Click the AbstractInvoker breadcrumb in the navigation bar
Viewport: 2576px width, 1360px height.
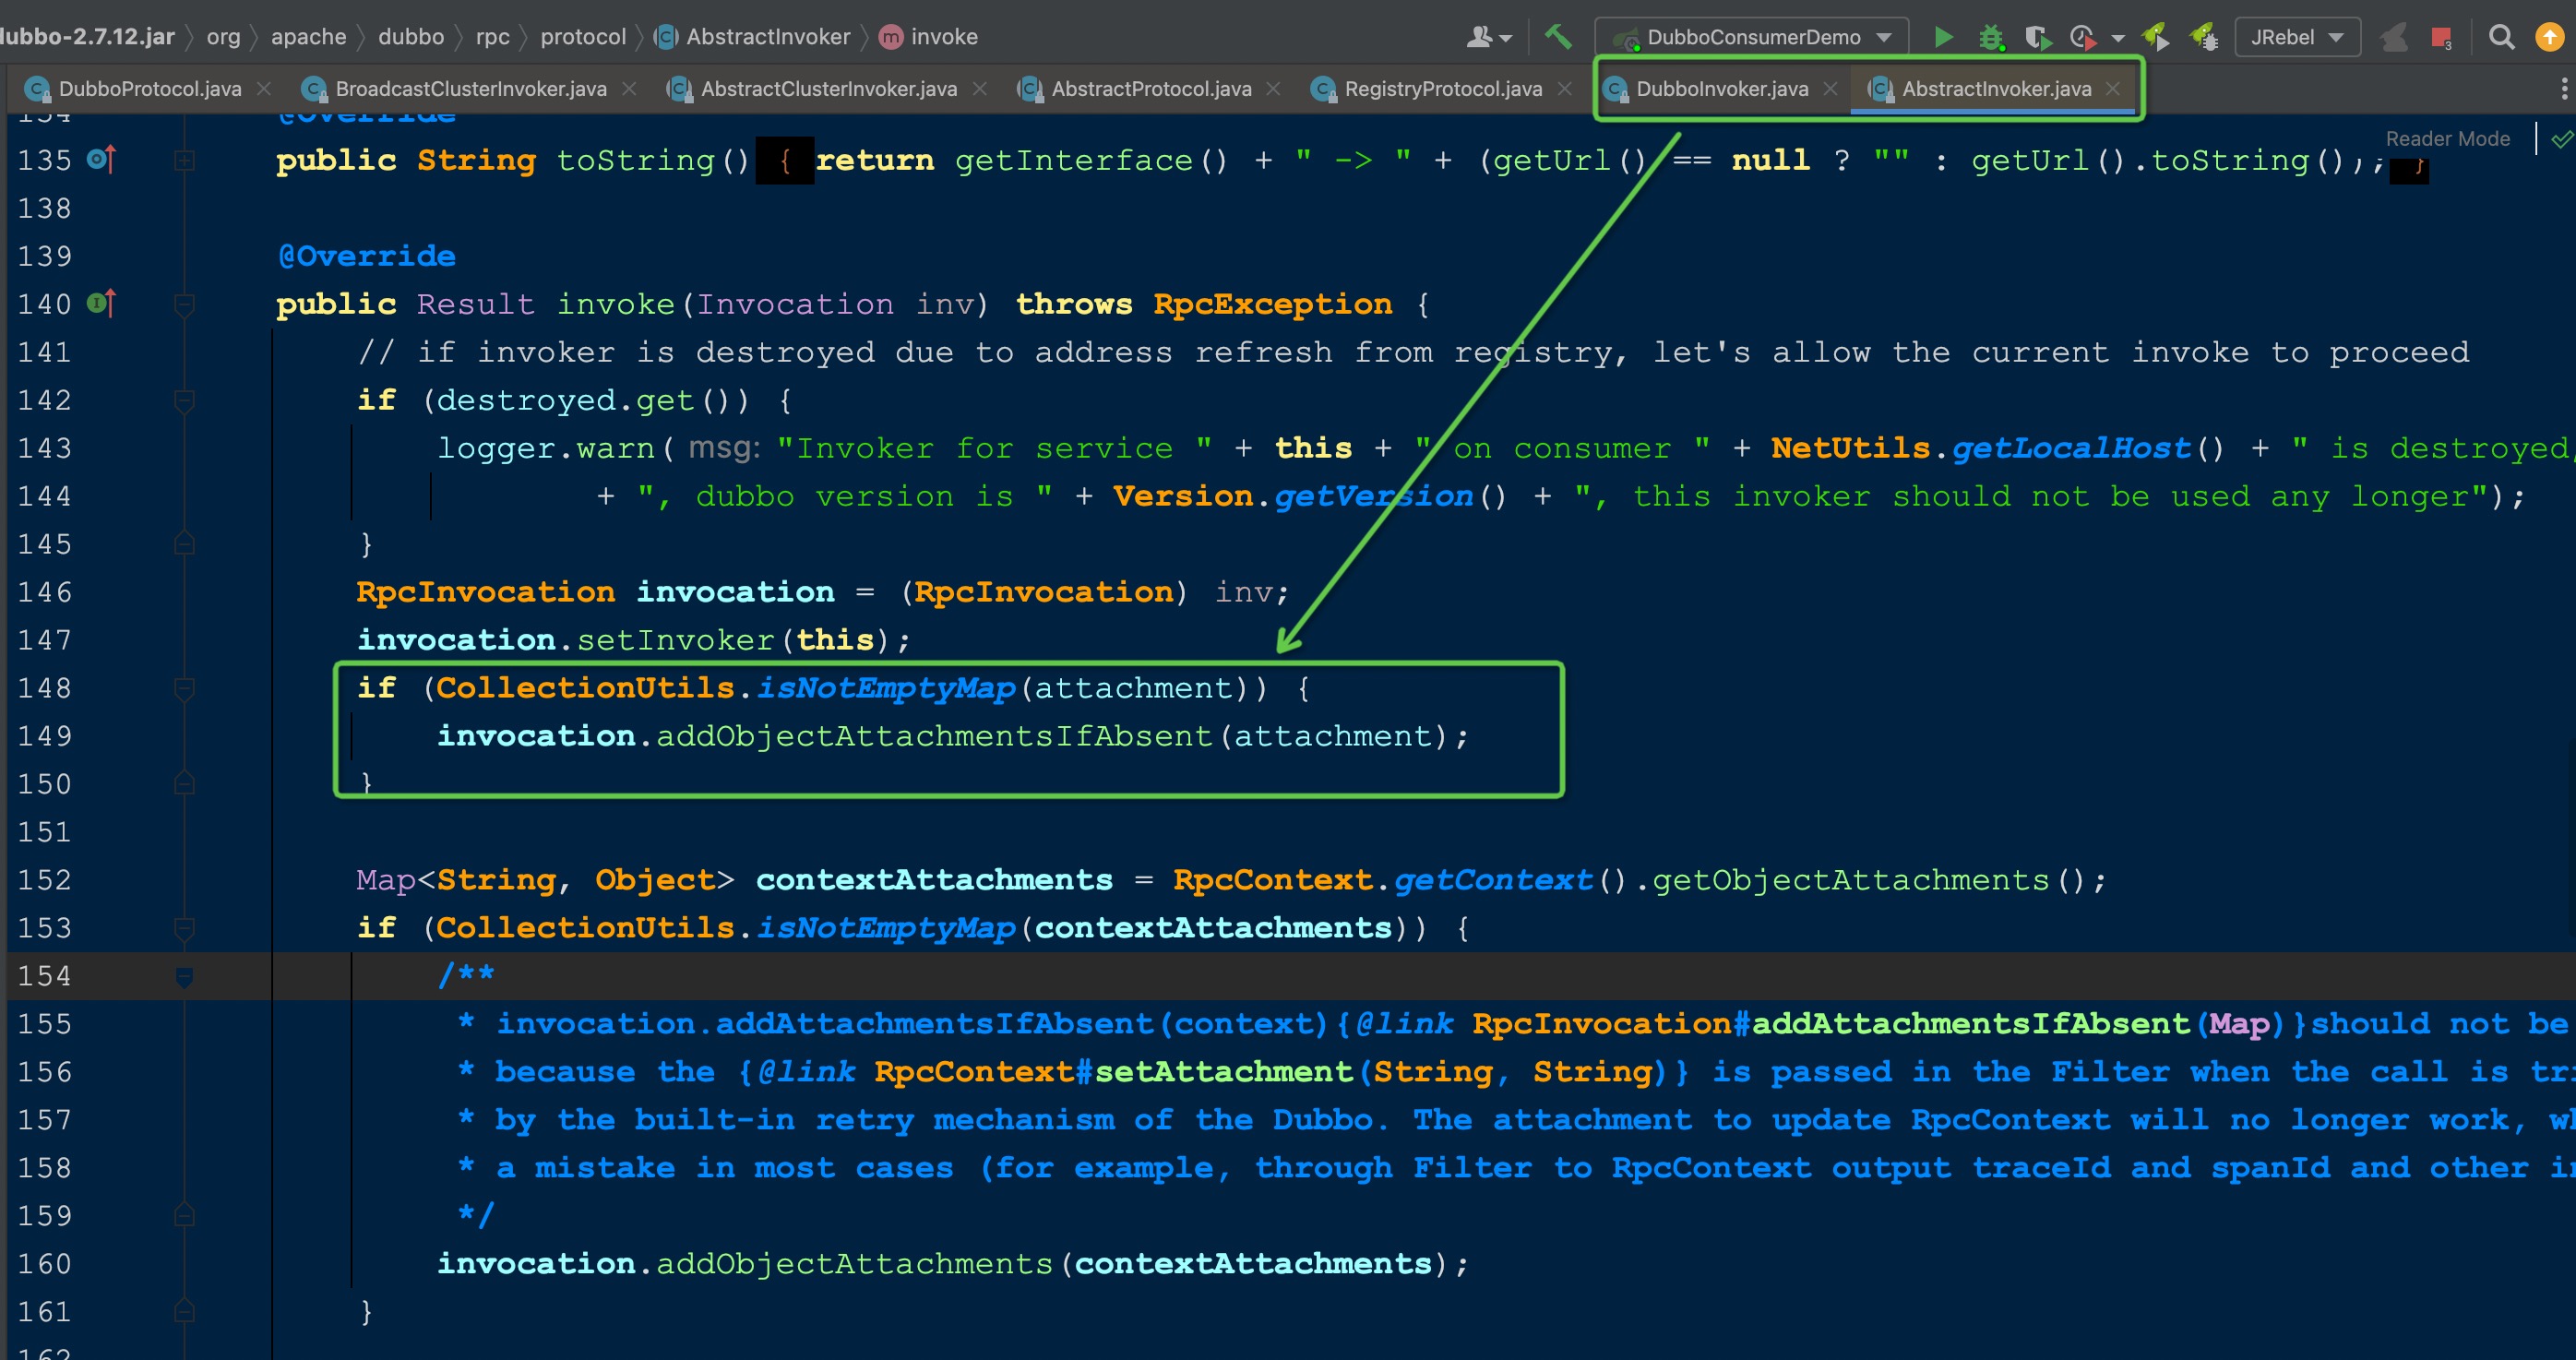tap(767, 37)
